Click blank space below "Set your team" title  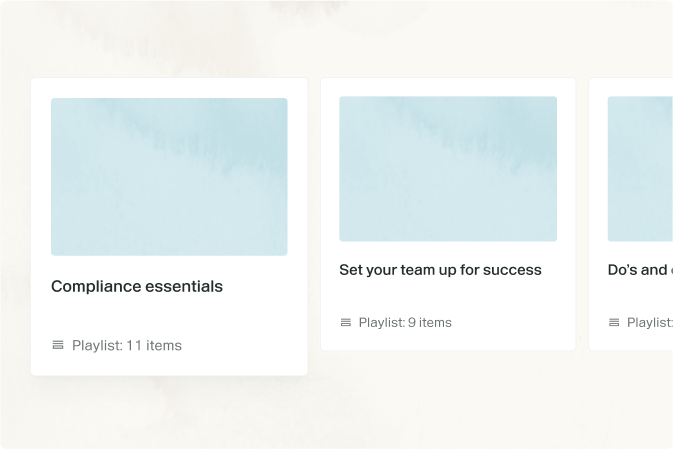pos(448,297)
